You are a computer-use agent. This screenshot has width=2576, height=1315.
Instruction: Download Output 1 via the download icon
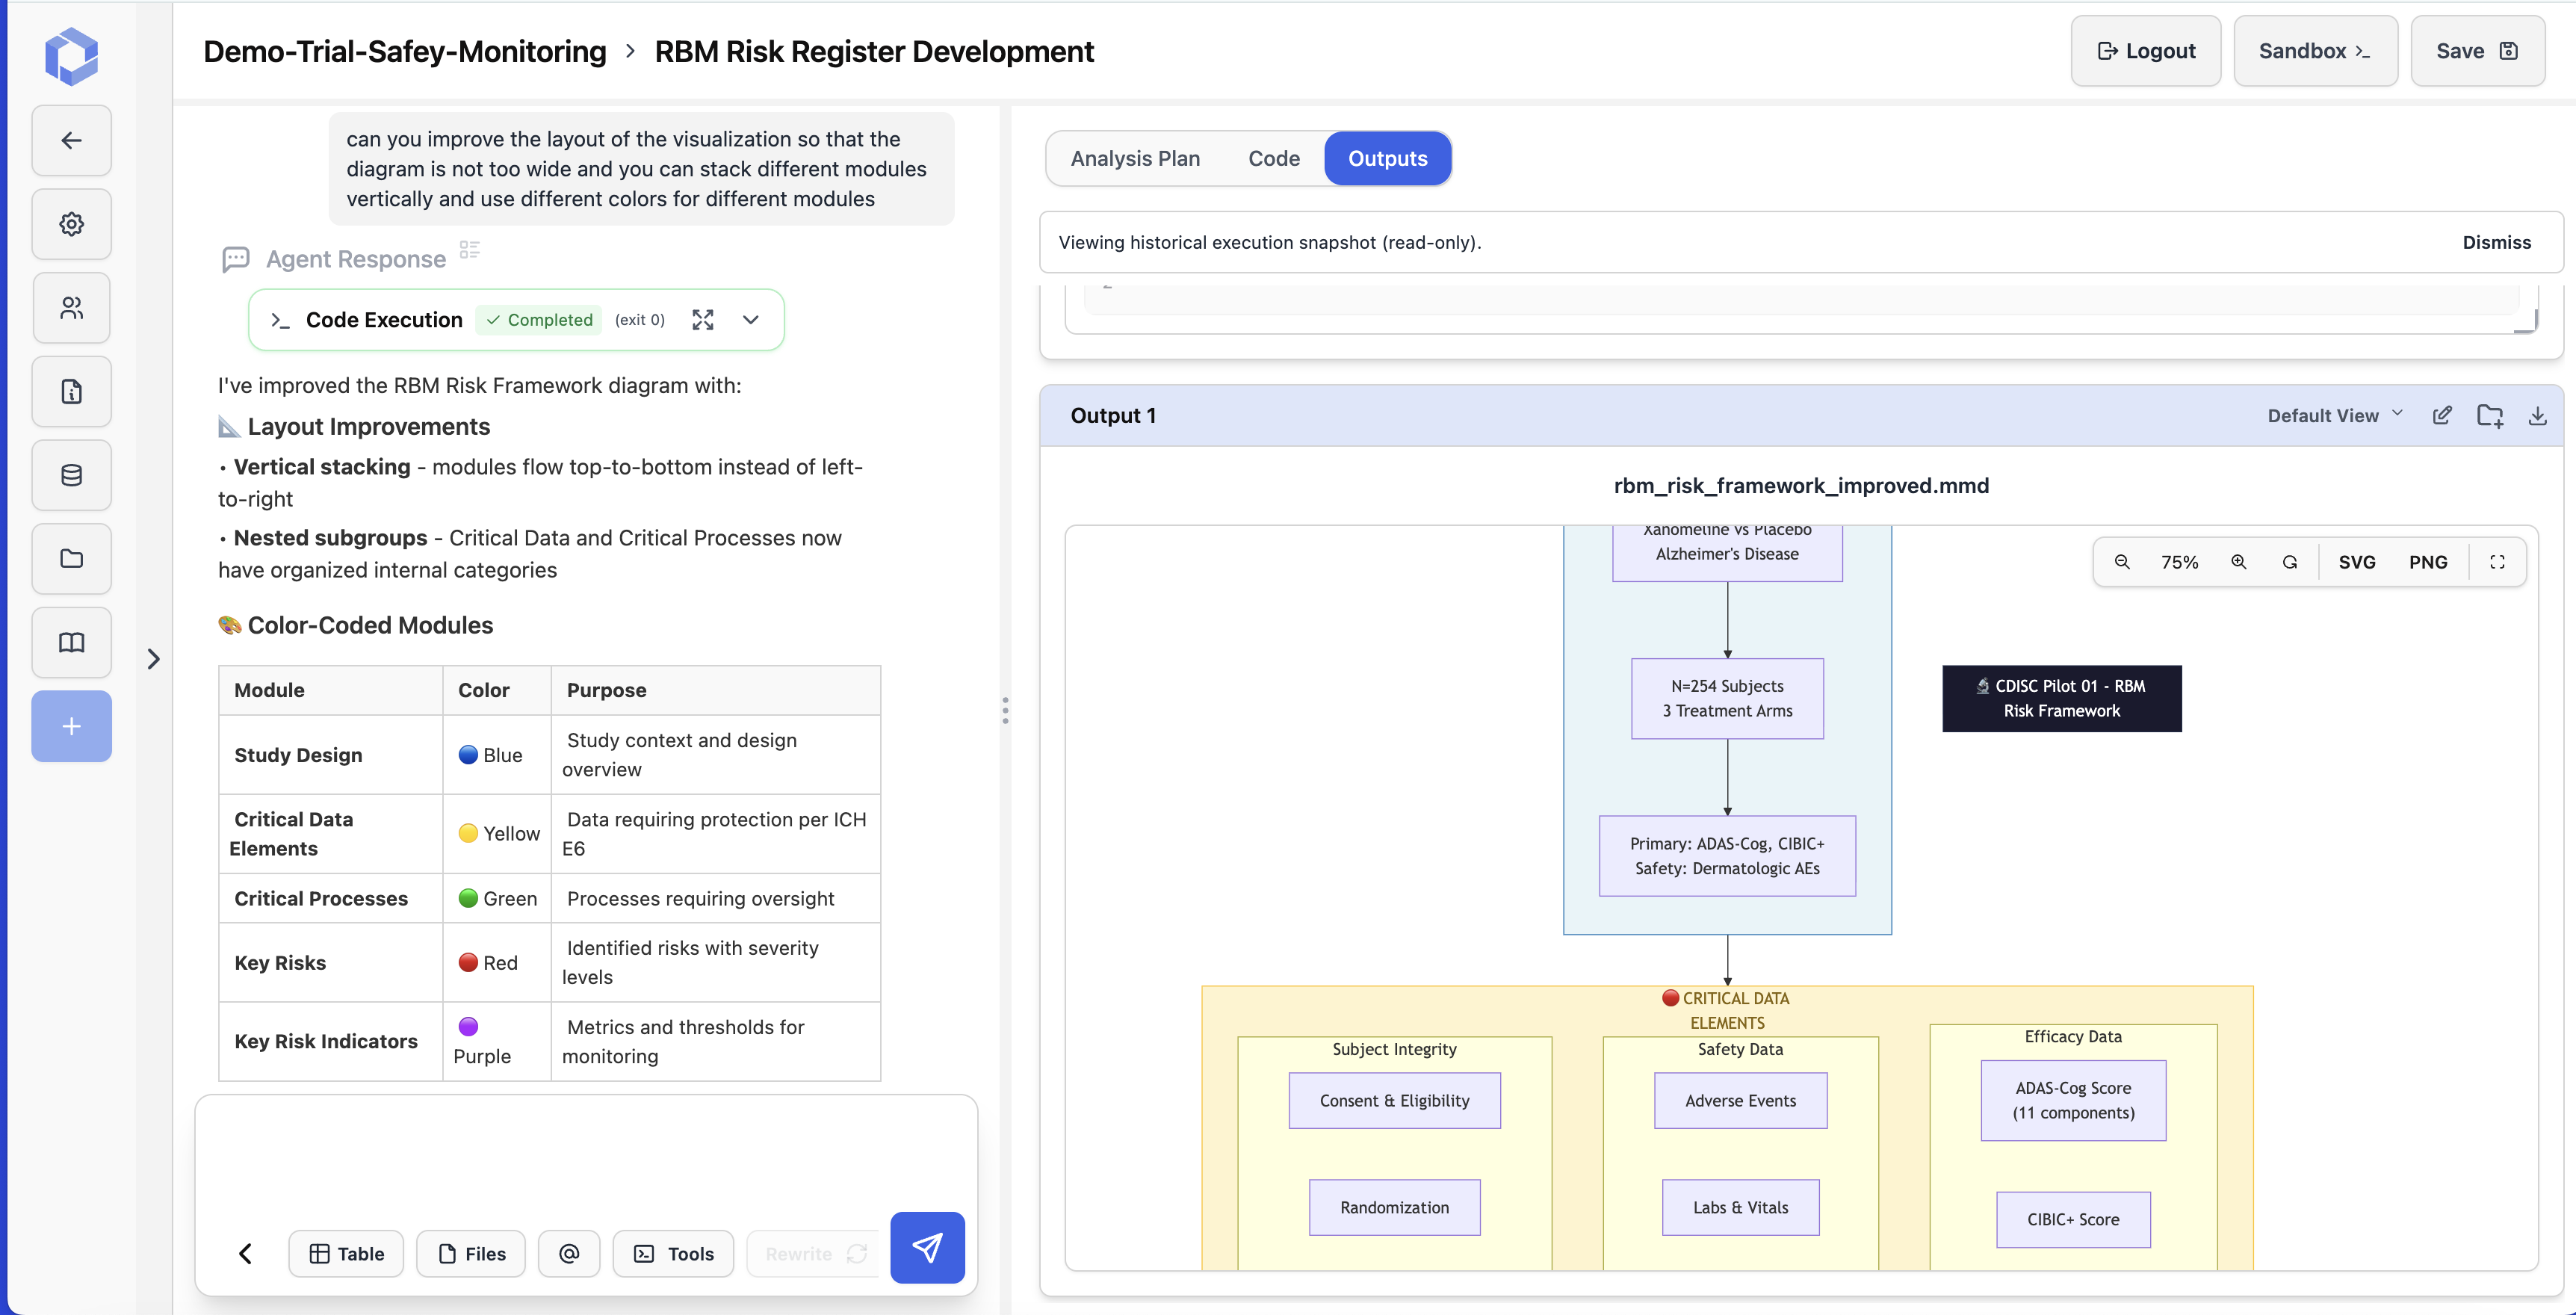[2538, 415]
